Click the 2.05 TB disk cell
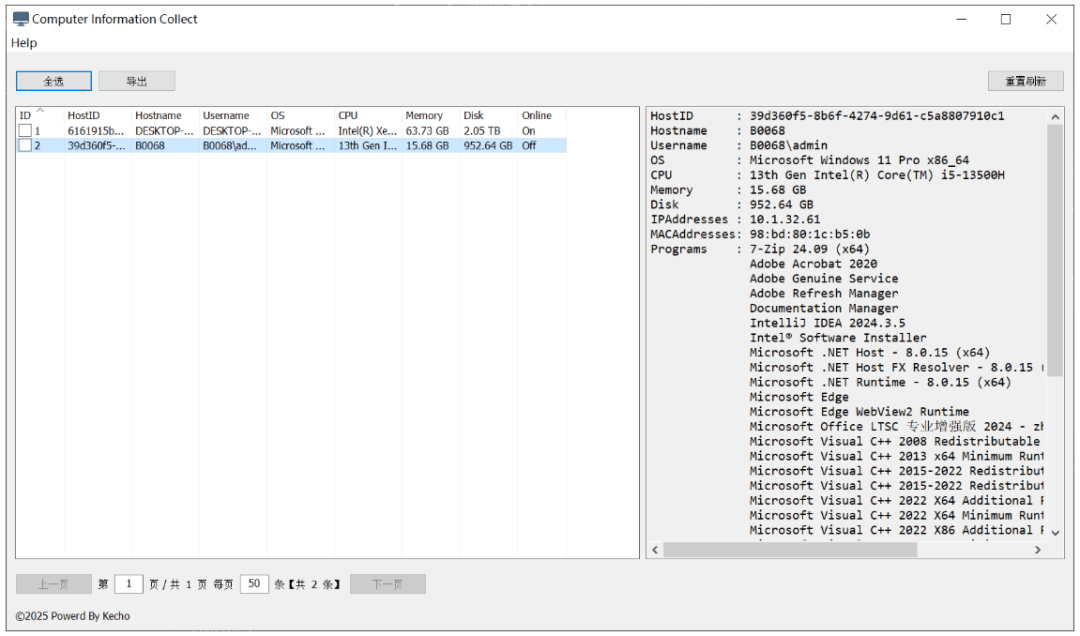The height and width of the screenshot is (636, 1080). (481, 131)
